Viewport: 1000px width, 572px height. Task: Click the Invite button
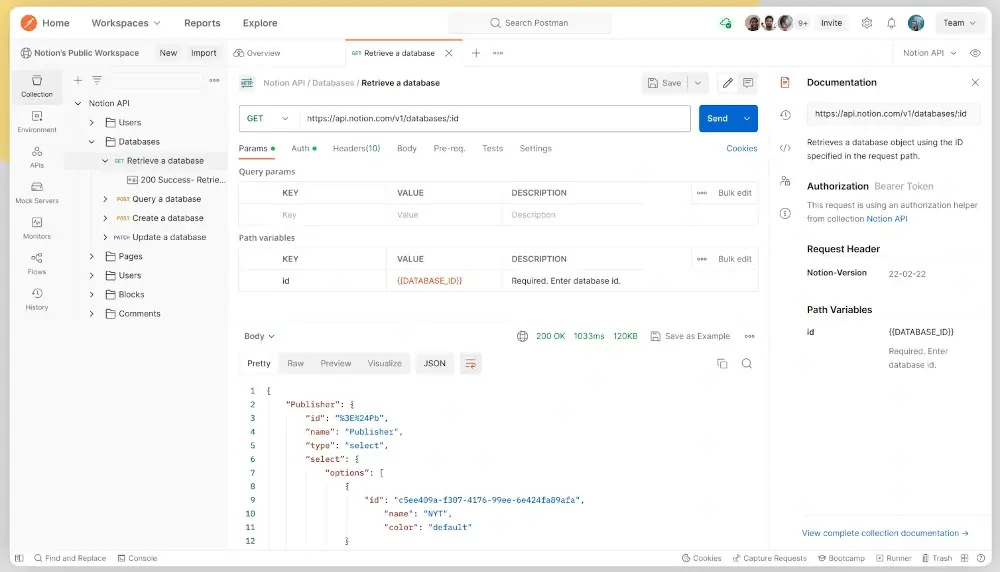click(x=831, y=23)
